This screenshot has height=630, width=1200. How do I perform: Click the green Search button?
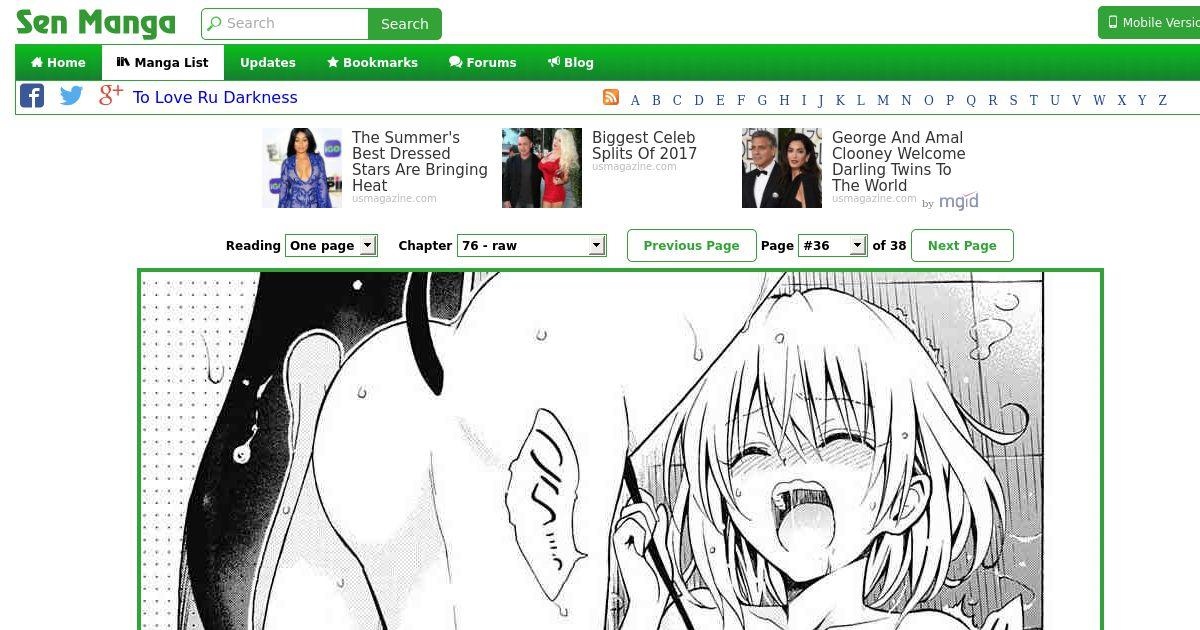point(405,24)
